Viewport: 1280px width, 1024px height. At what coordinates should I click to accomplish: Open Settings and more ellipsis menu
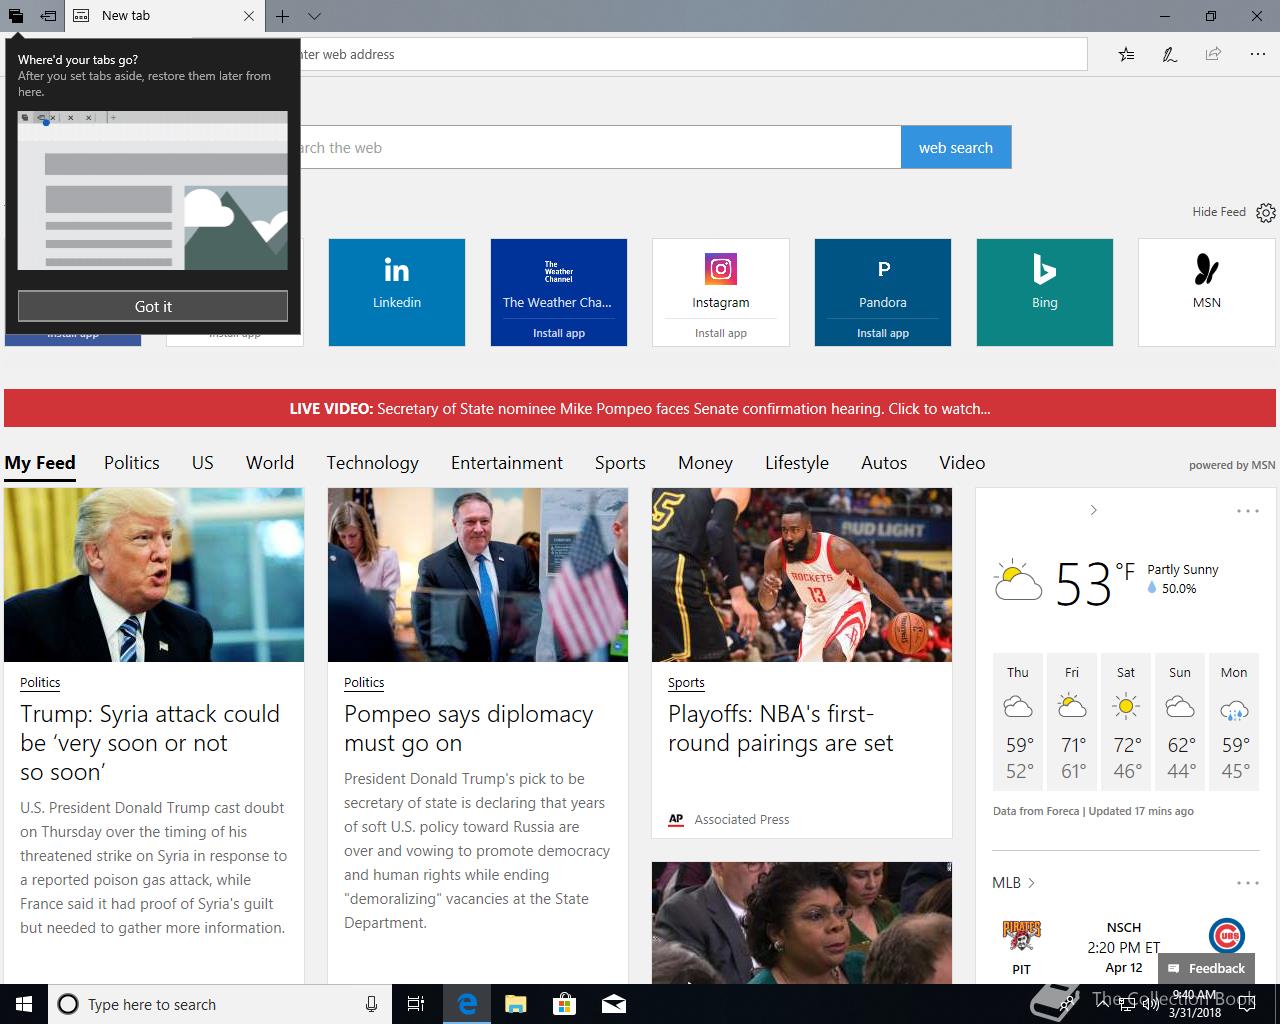pos(1258,54)
